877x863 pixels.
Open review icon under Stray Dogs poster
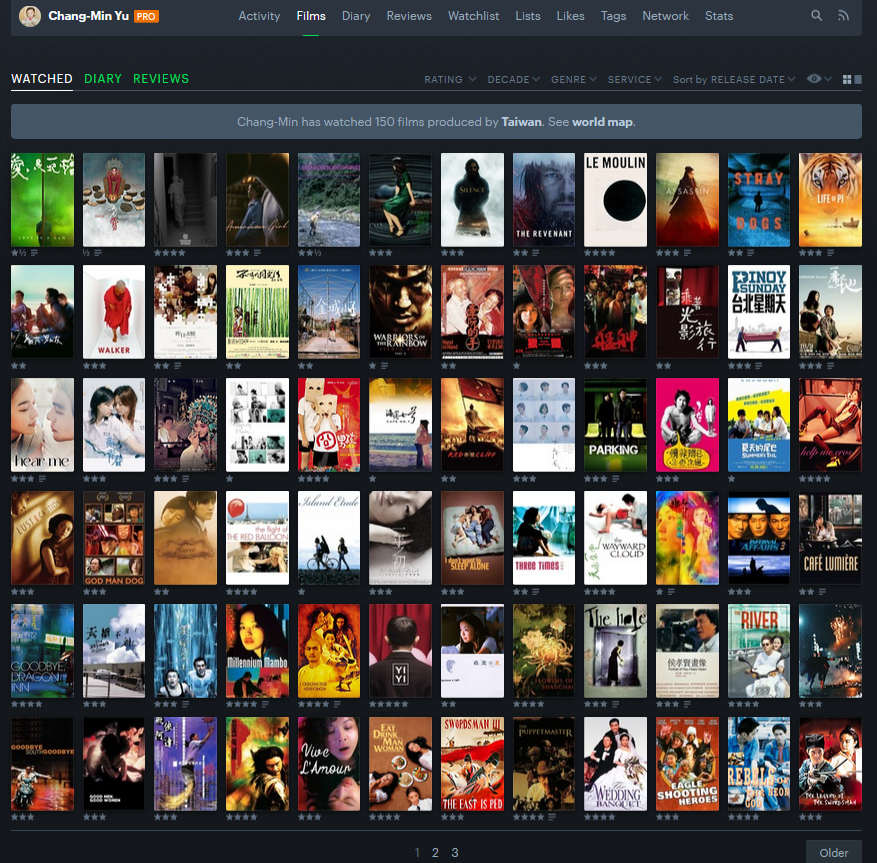[751, 253]
